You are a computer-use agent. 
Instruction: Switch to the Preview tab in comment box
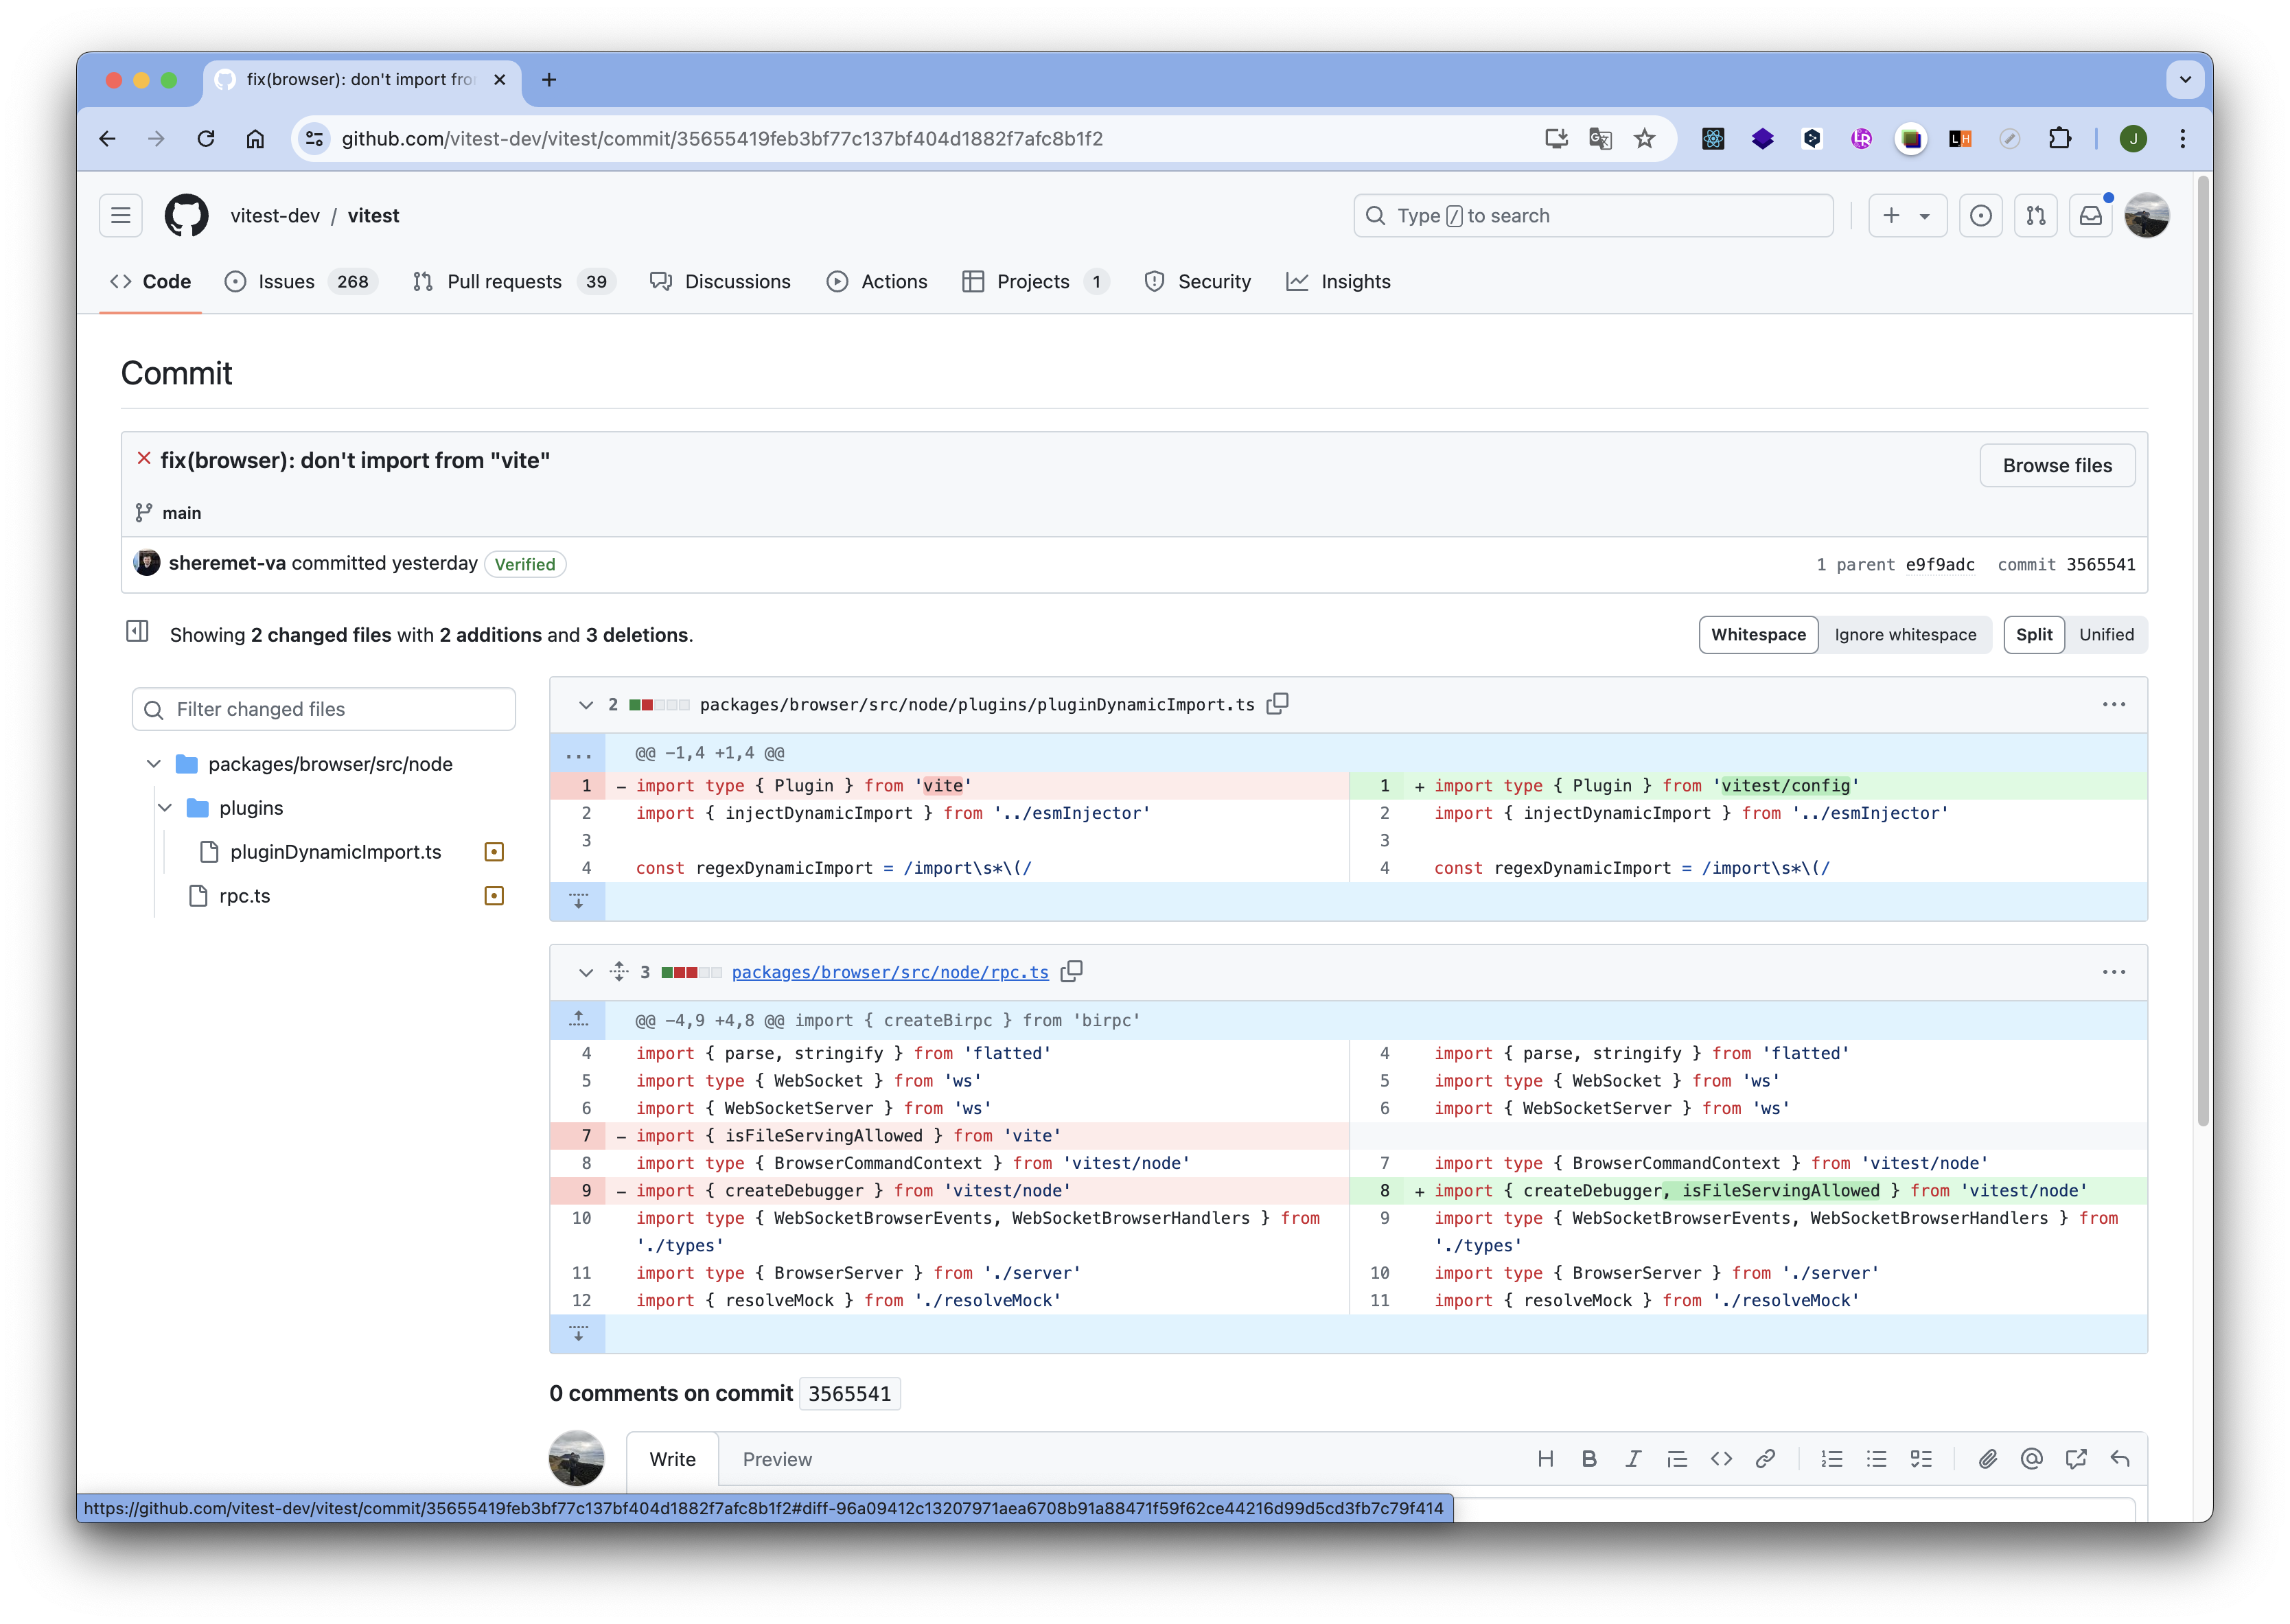(x=777, y=1459)
